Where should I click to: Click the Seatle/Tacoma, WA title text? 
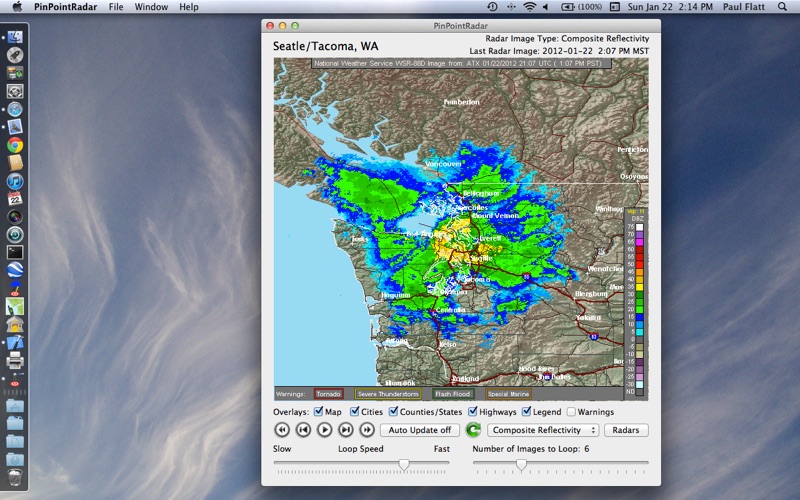tap(326, 46)
